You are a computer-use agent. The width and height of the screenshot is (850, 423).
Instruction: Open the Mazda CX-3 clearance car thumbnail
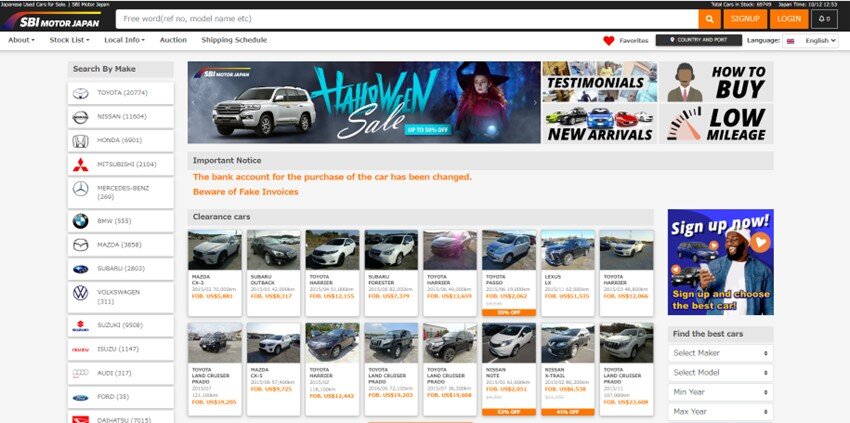pyautogui.click(x=214, y=250)
